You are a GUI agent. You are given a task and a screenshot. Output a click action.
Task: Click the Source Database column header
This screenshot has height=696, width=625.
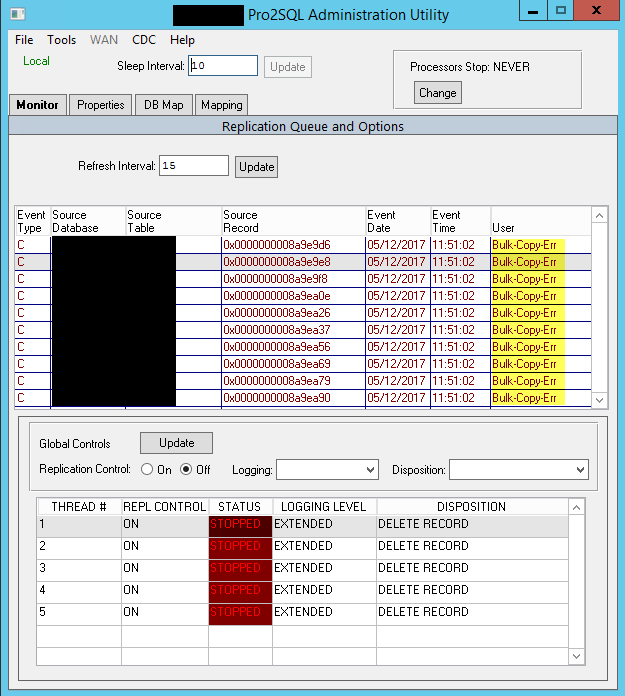pyautogui.click(x=88, y=221)
